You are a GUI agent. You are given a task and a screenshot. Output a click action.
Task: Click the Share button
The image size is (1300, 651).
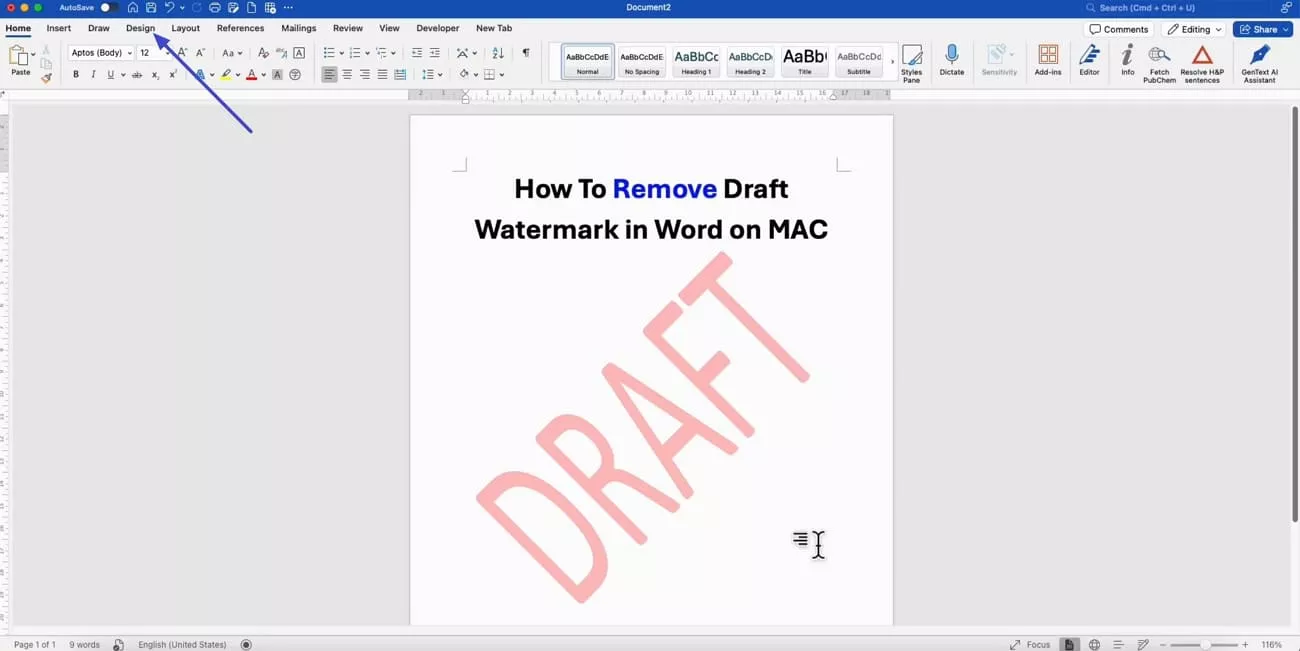(1261, 28)
